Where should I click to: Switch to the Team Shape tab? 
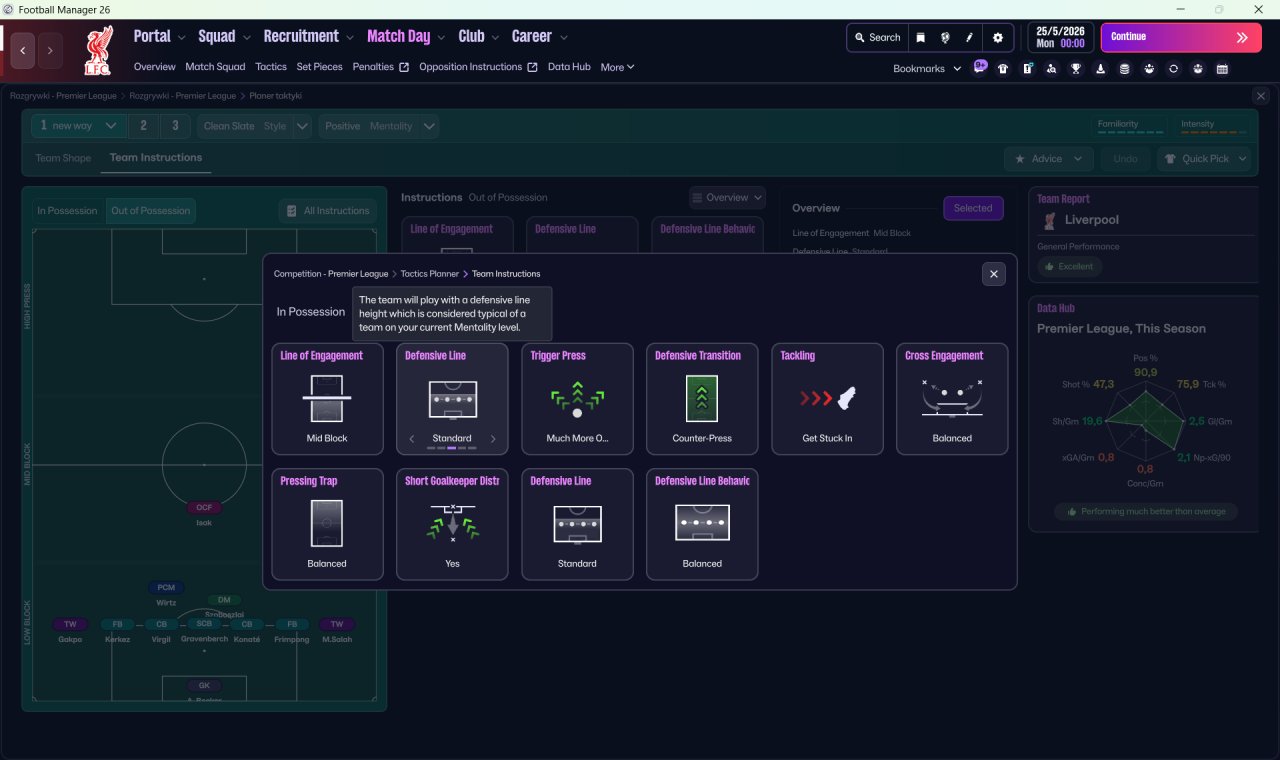63,158
